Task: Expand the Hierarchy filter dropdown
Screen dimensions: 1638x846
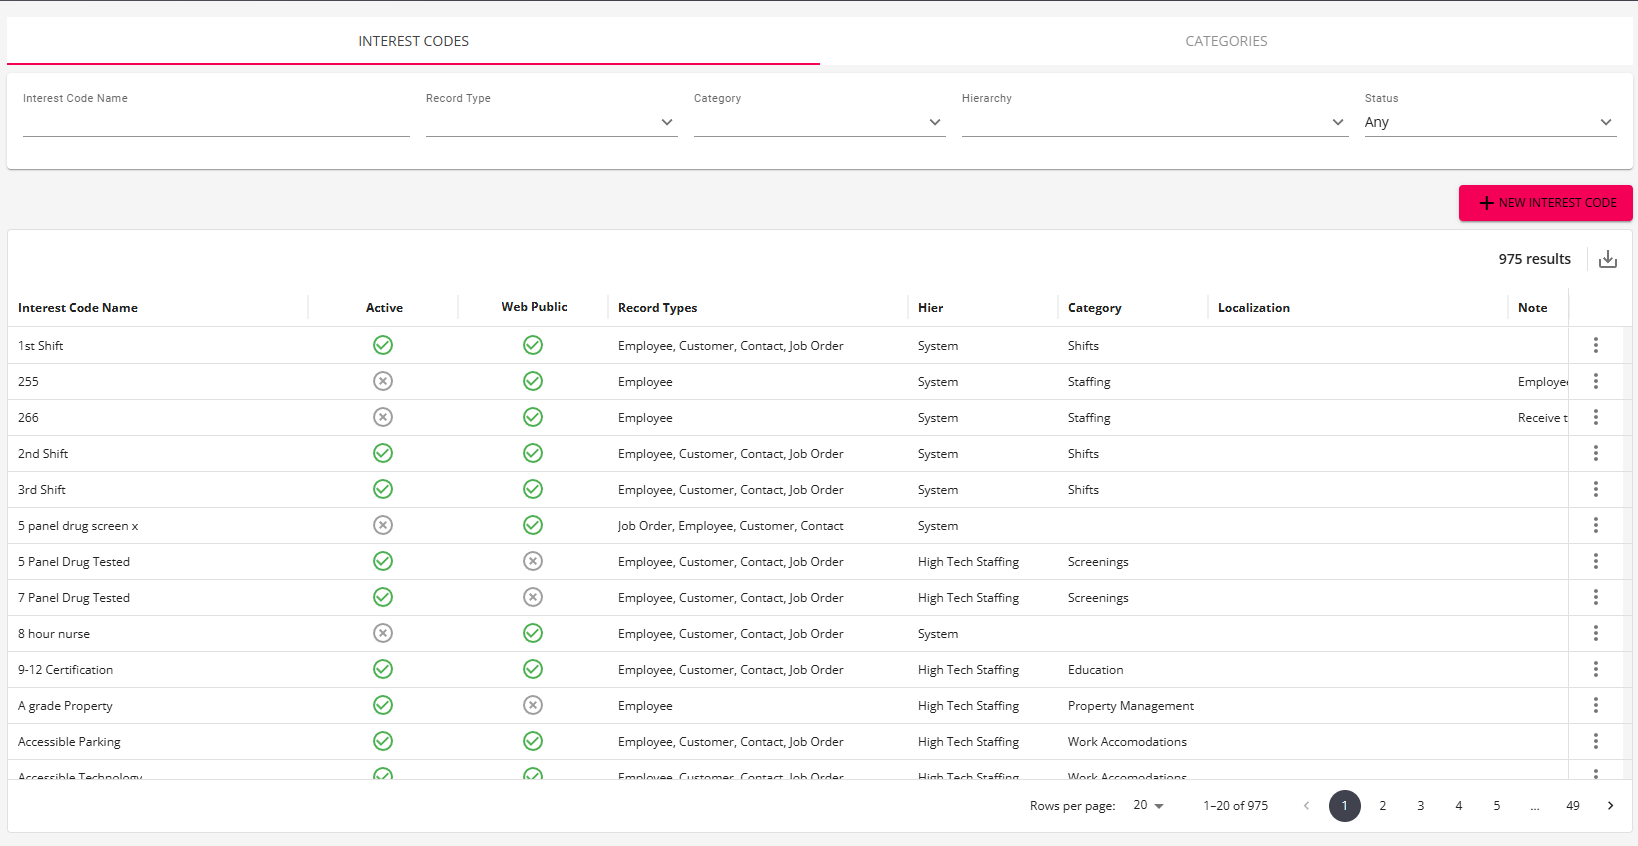Action: 1154,122
